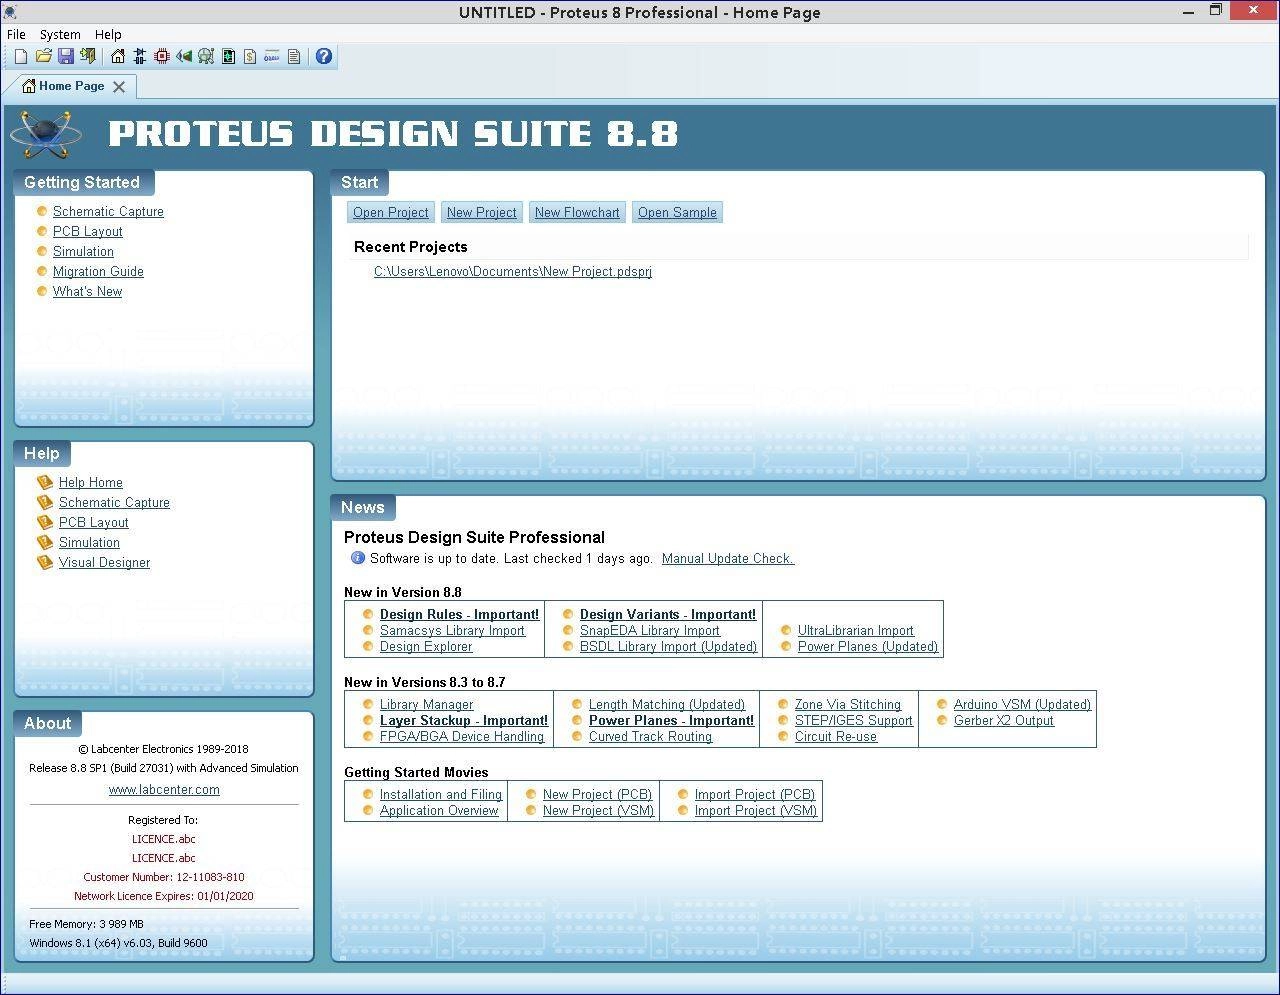Open Gerber X2 Output link
1280x995 pixels.
[1004, 720]
